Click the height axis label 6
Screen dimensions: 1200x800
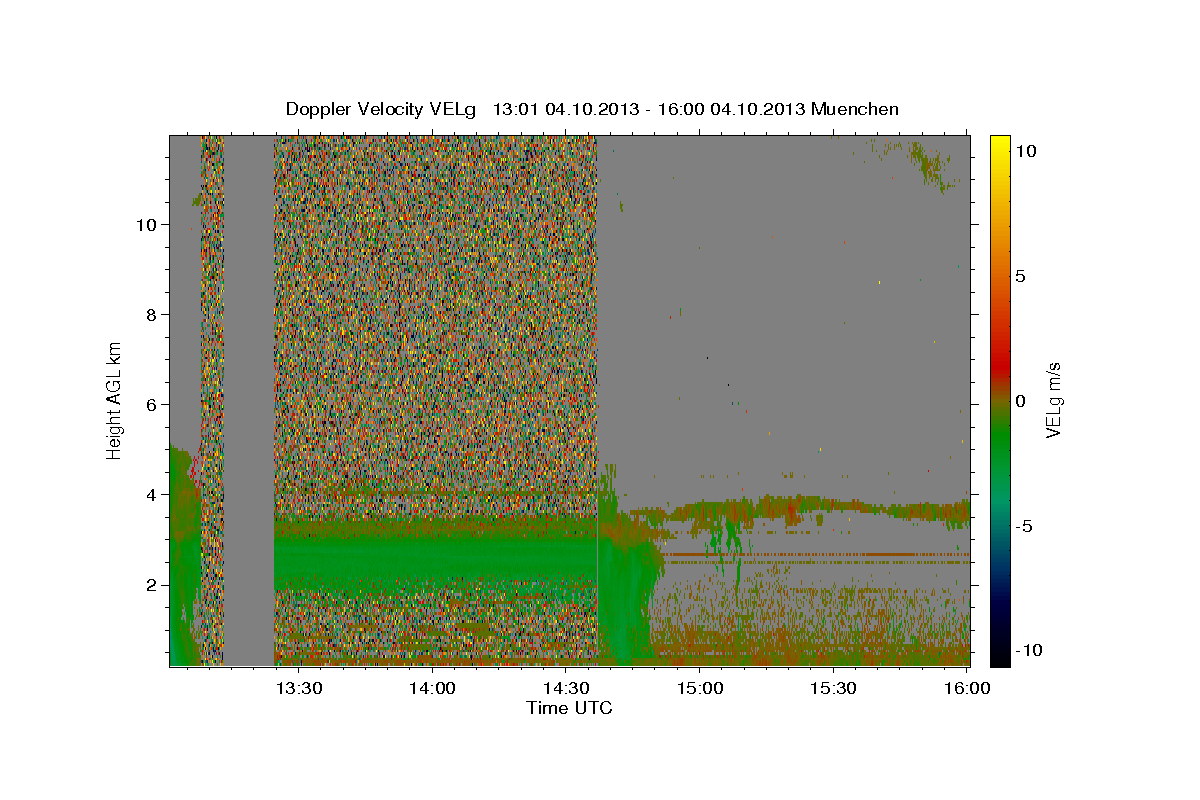tap(150, 404)
